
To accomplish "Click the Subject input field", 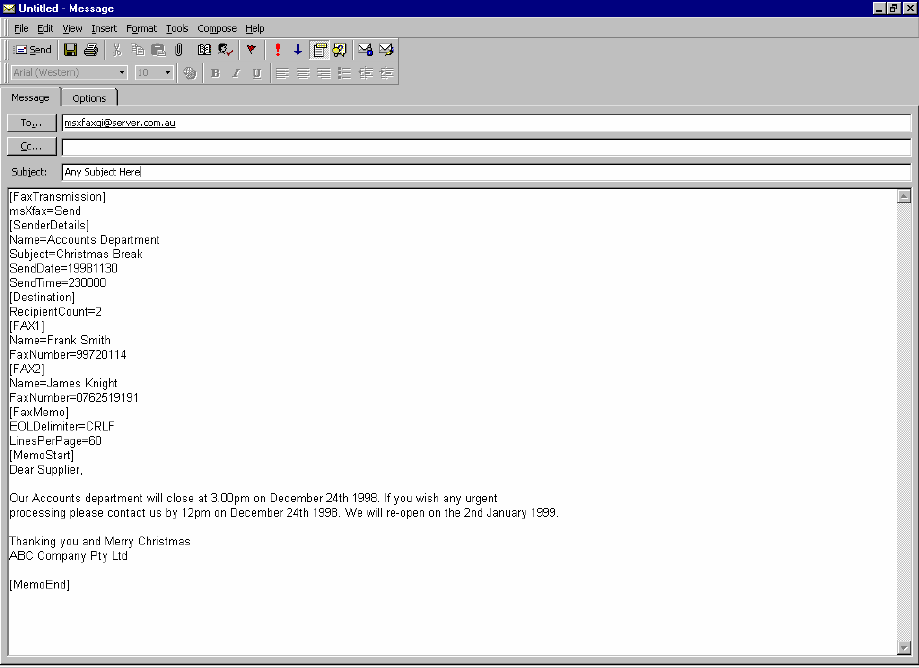I will [486, 172].
